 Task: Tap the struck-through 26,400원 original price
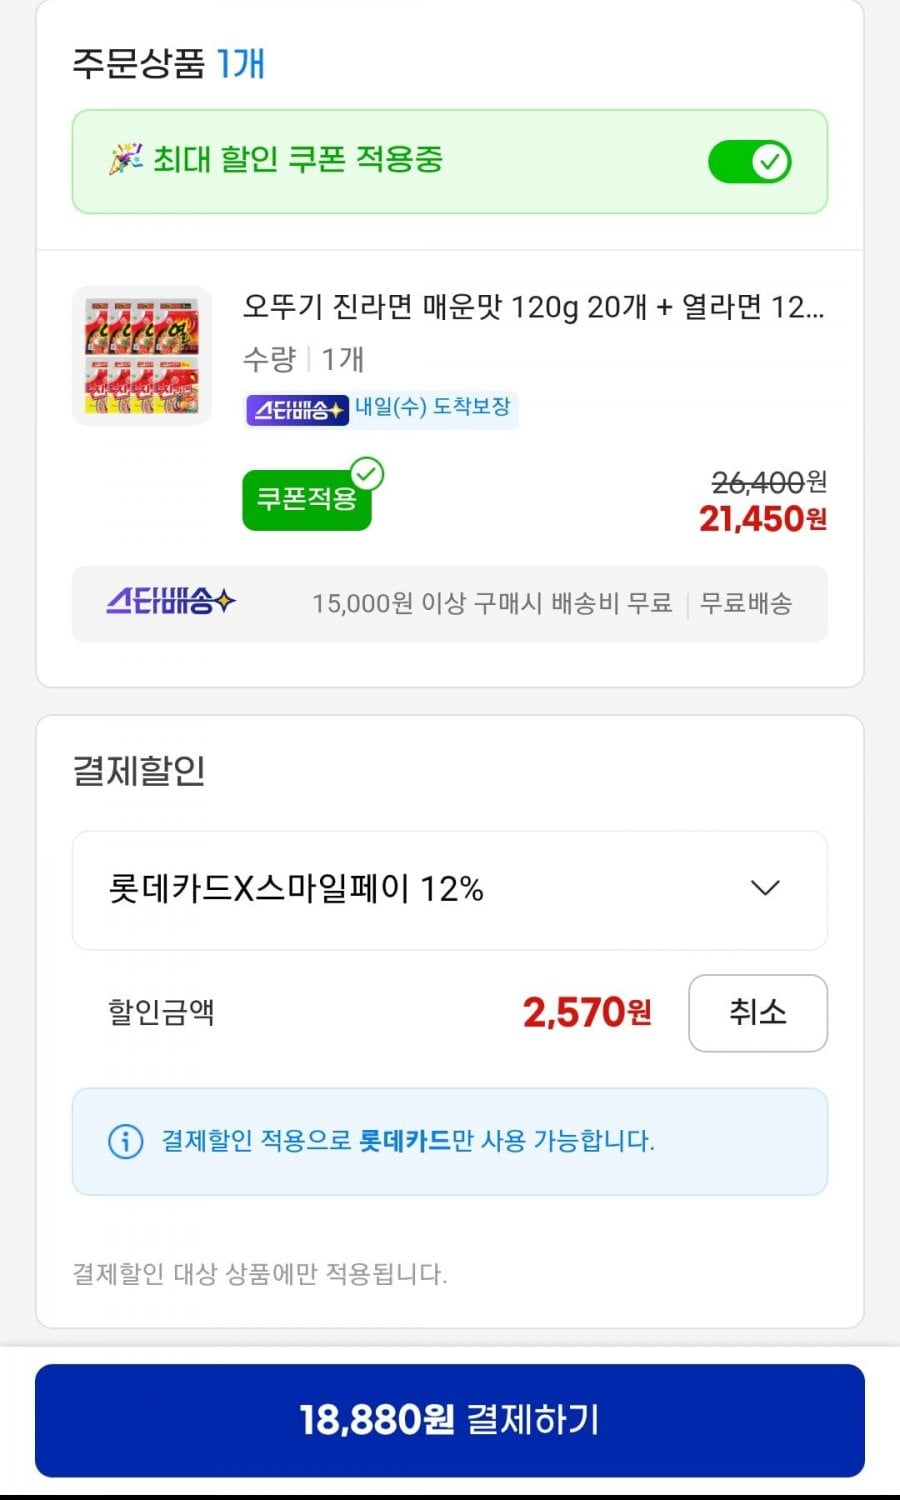pos(768,483)
